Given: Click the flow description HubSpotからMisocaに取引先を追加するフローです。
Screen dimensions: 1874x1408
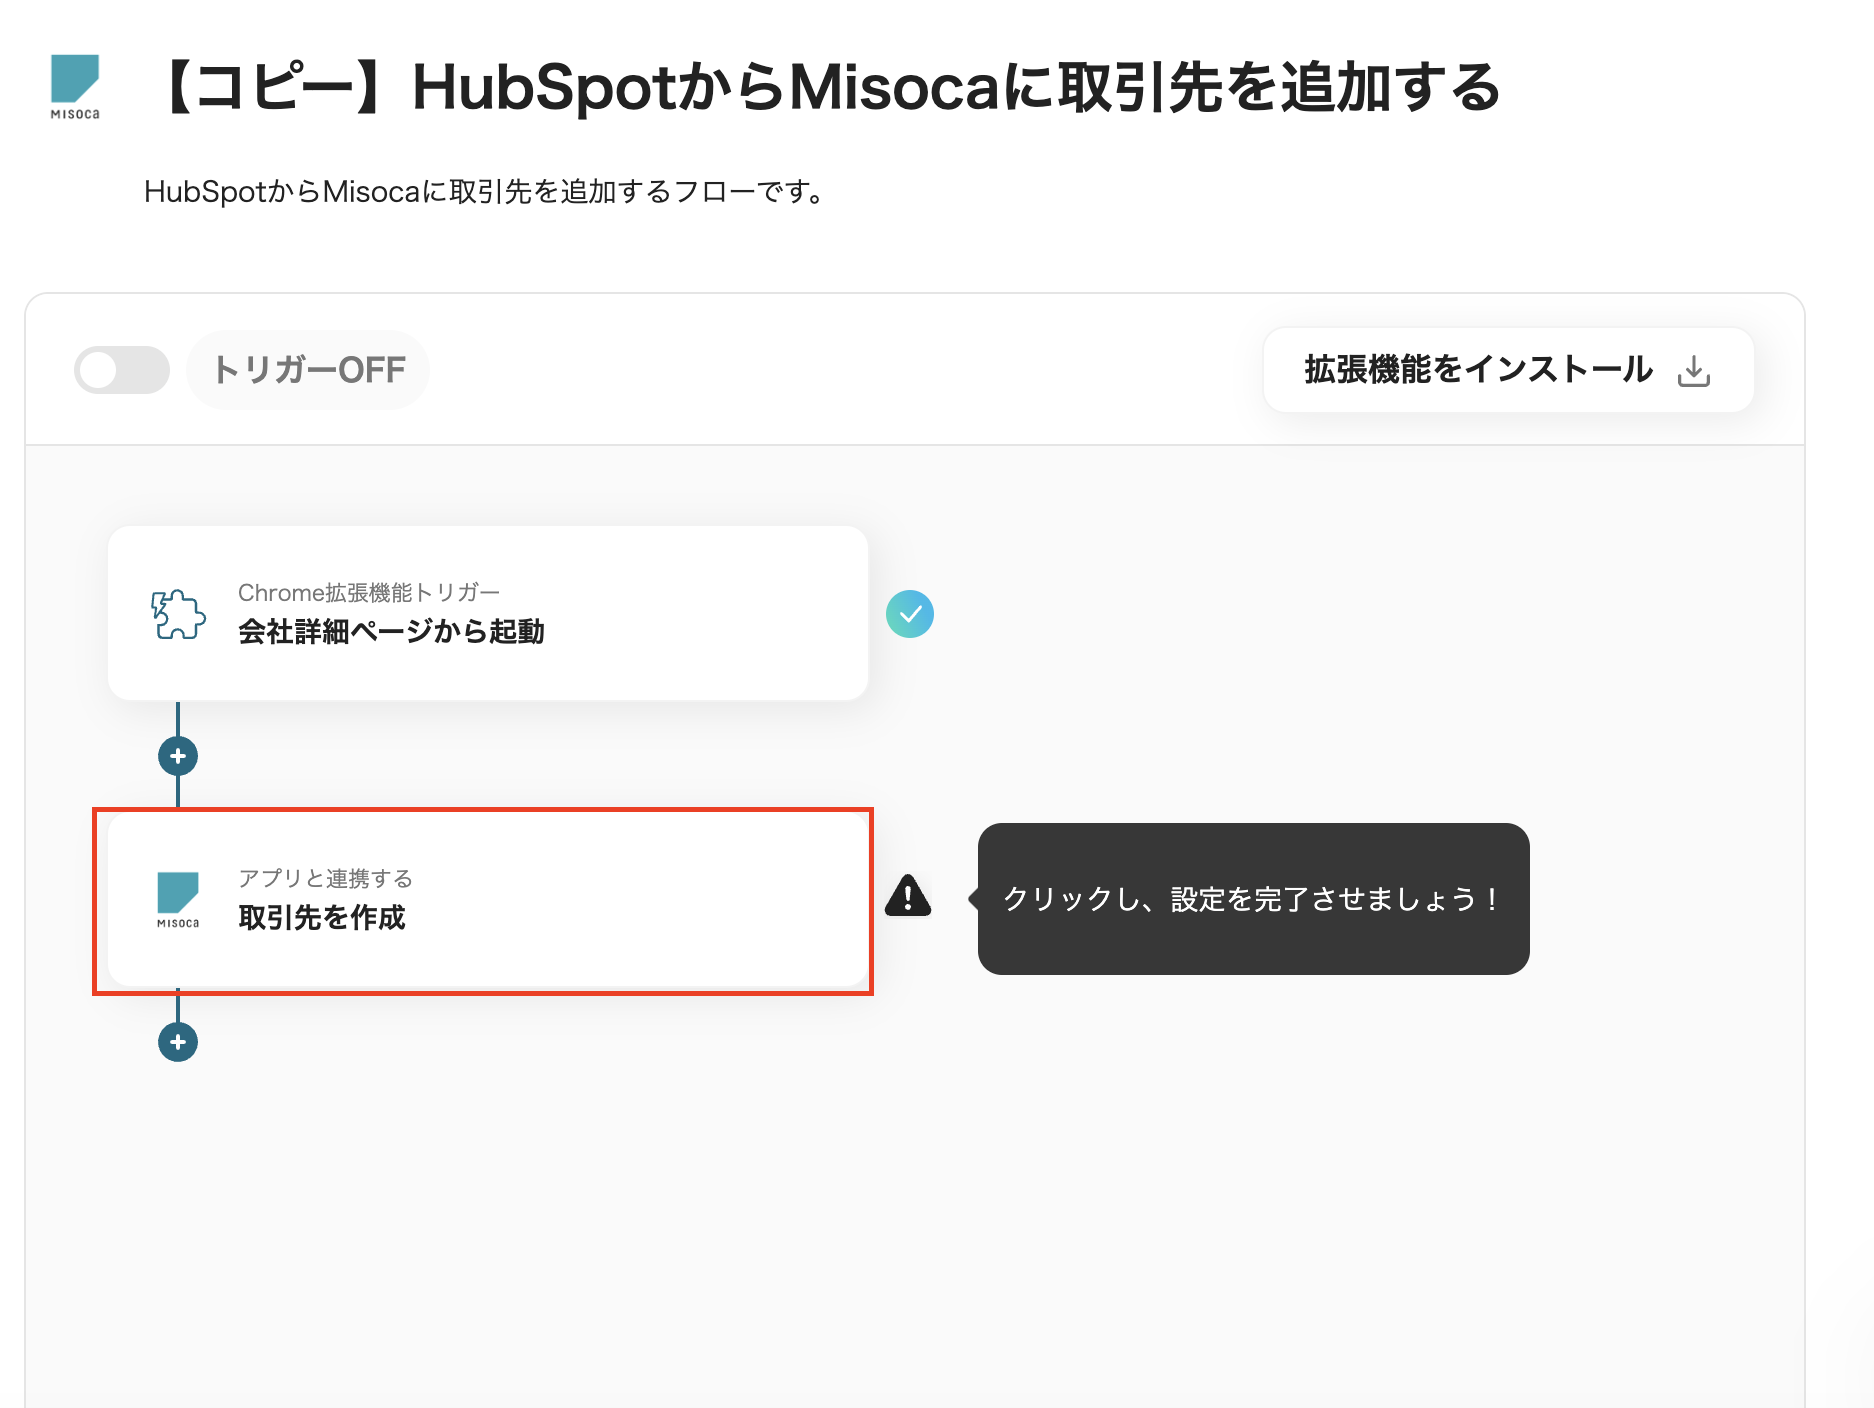Looking at the screenshot, I should [485, 191].
